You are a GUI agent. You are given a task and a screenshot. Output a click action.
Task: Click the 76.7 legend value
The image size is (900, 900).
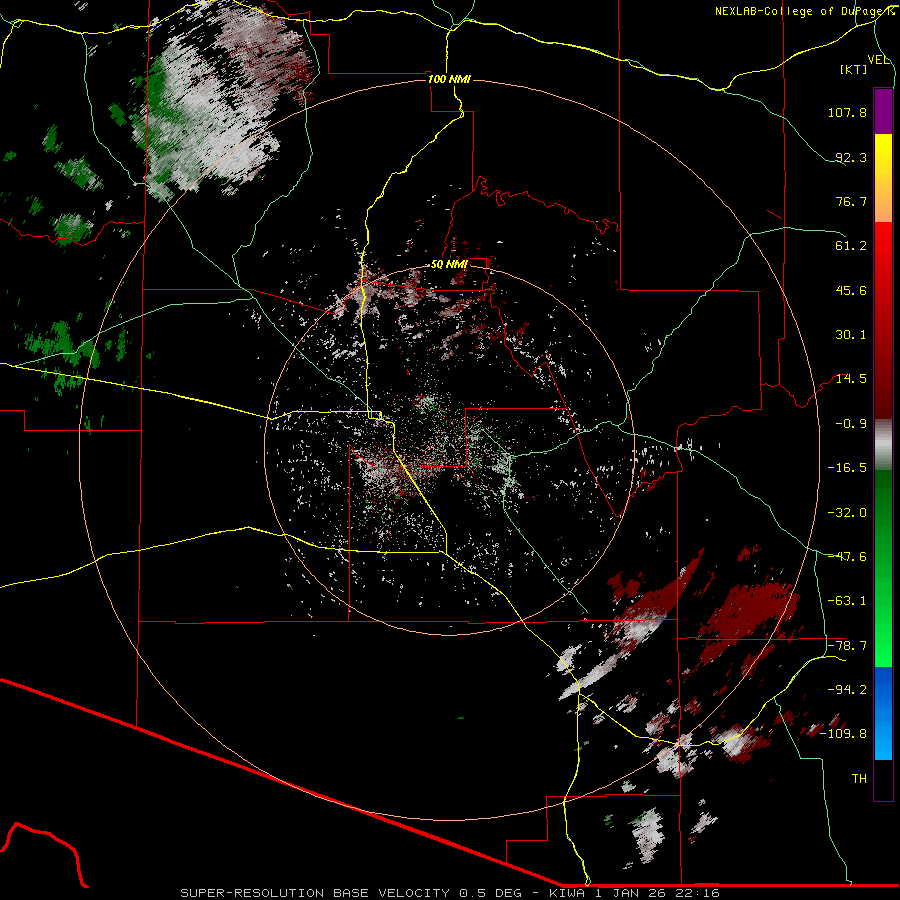click(851, 201)
